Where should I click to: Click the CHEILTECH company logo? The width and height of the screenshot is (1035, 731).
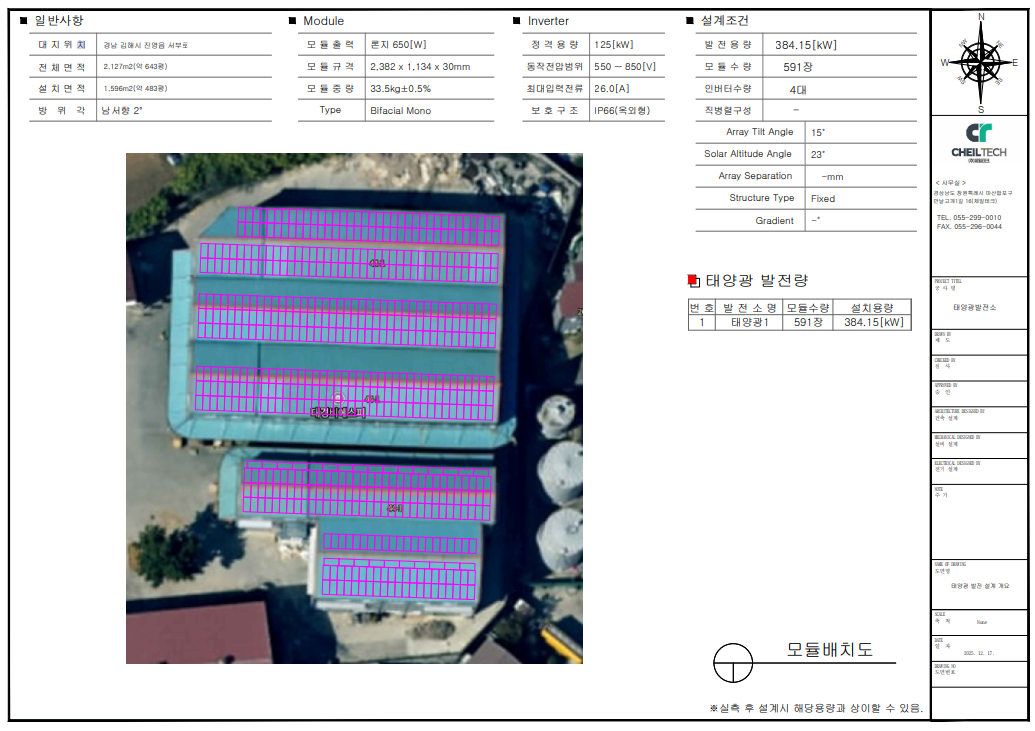979,139
